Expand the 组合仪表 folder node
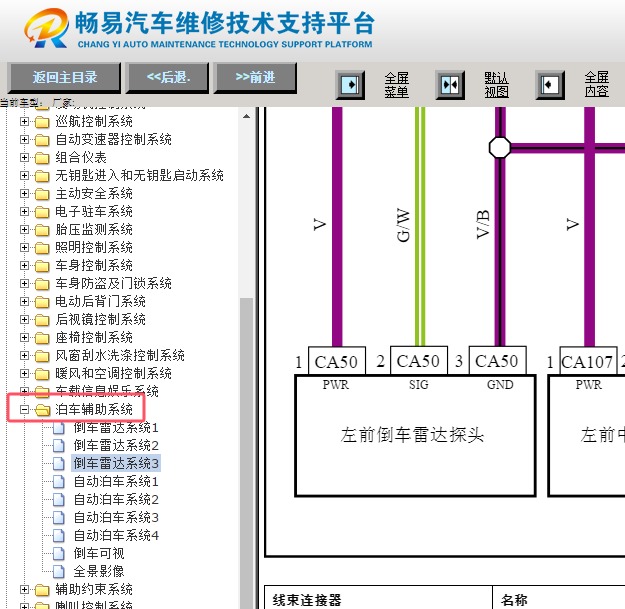This screenshot has height=609, width=625. click(x=24, y=157)
